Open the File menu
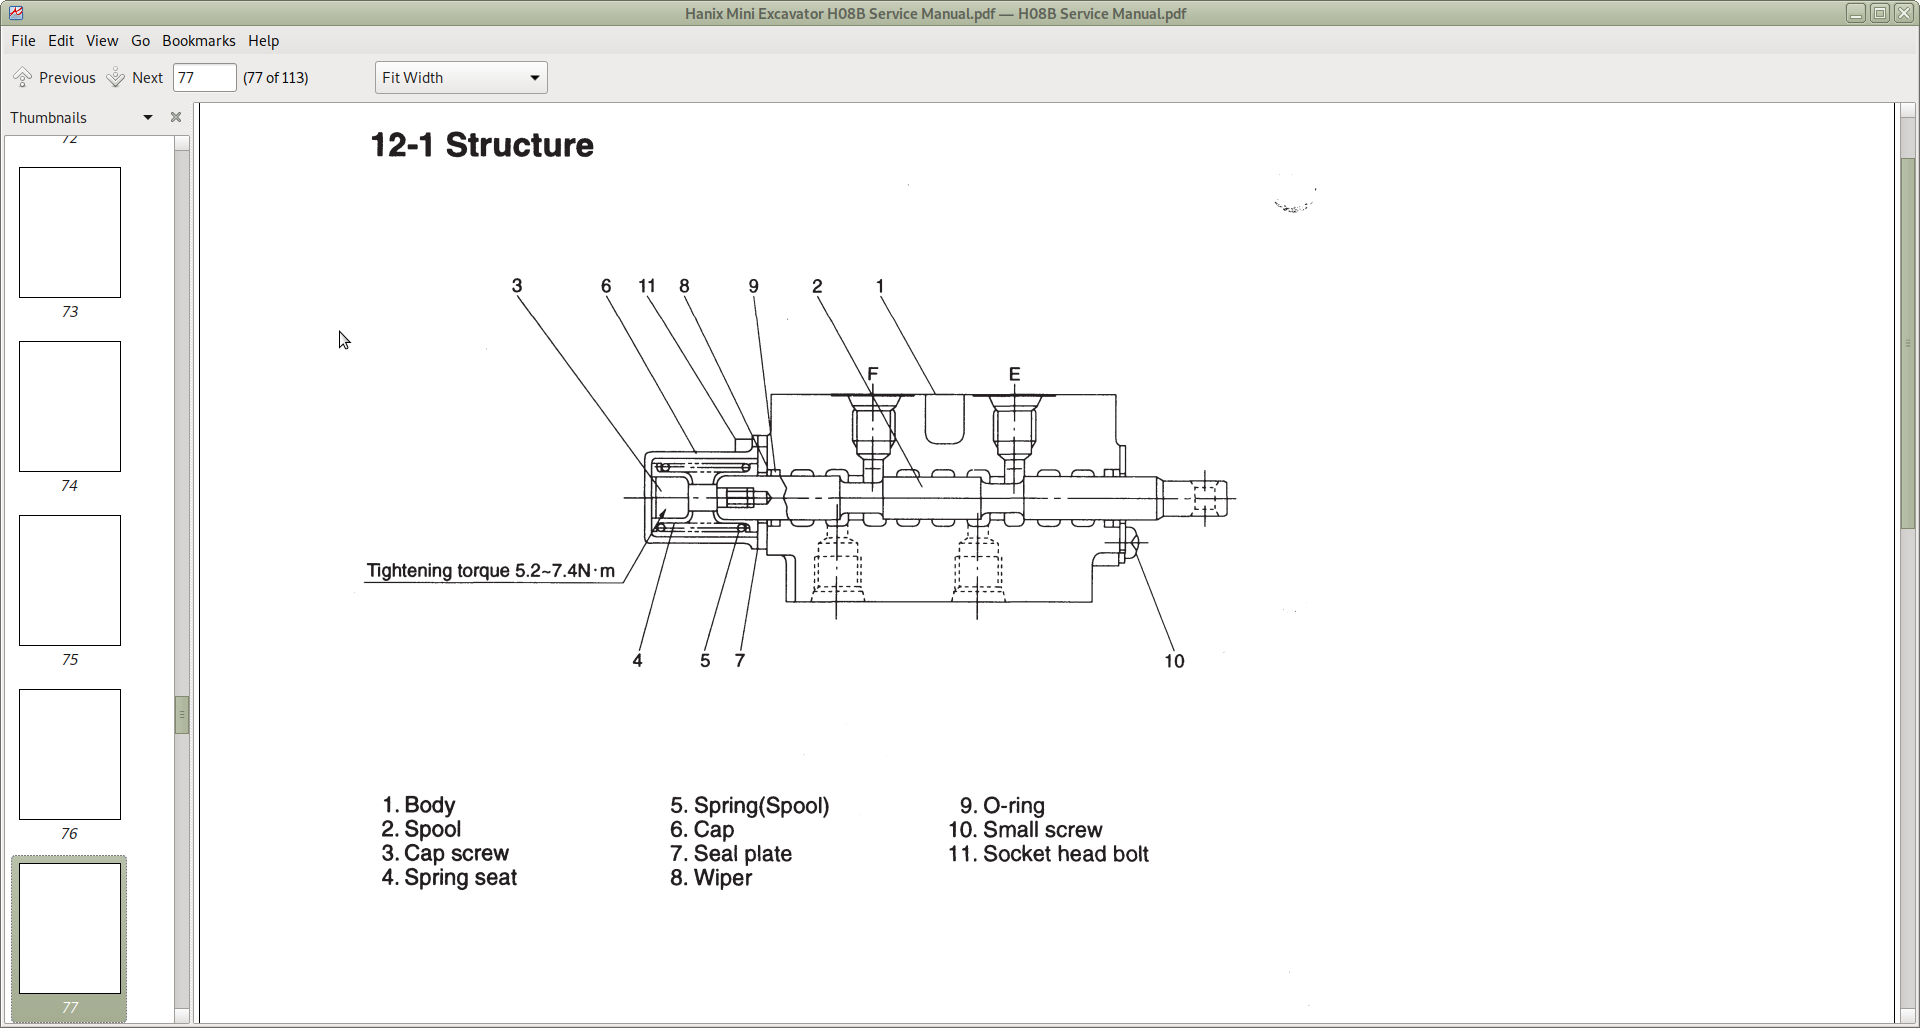 click(x=23, y=41)
